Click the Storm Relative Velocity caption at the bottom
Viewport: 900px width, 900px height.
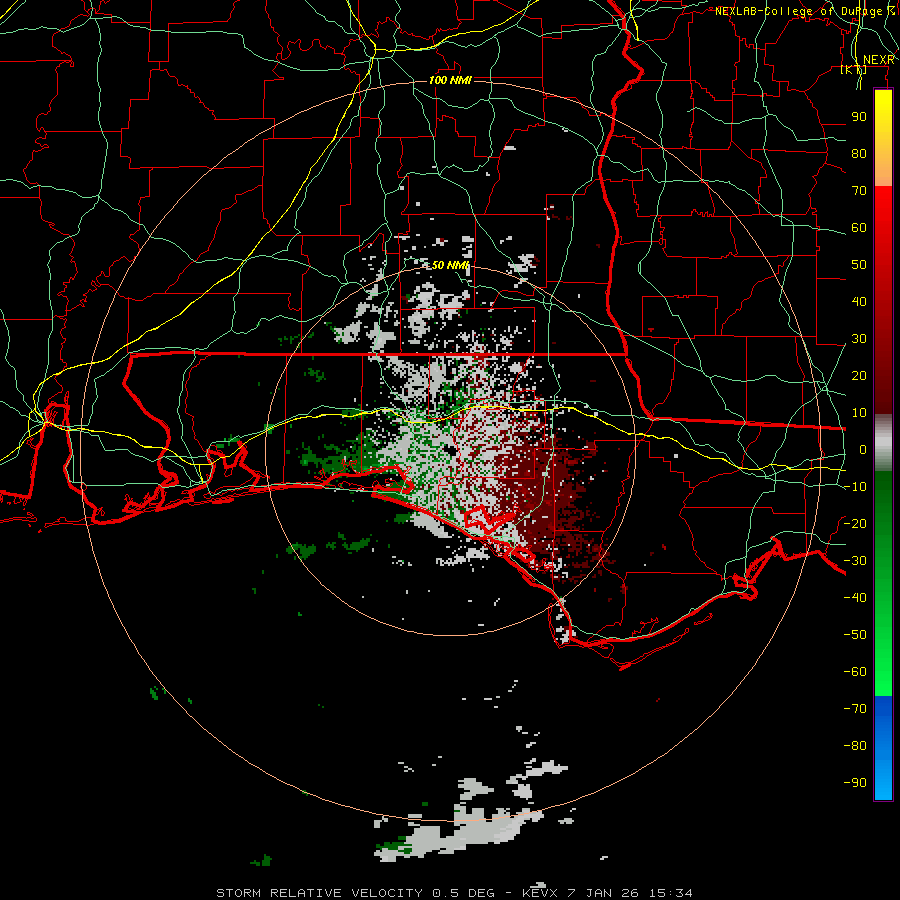(454, 893)
